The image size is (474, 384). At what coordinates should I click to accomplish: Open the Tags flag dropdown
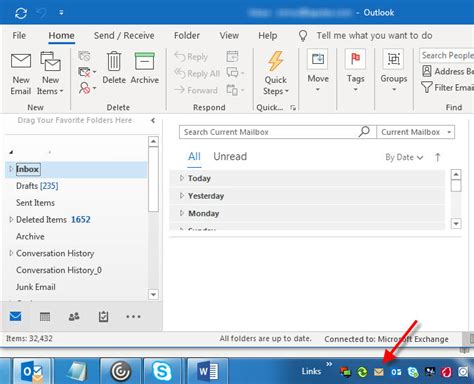tap(355, 71)
